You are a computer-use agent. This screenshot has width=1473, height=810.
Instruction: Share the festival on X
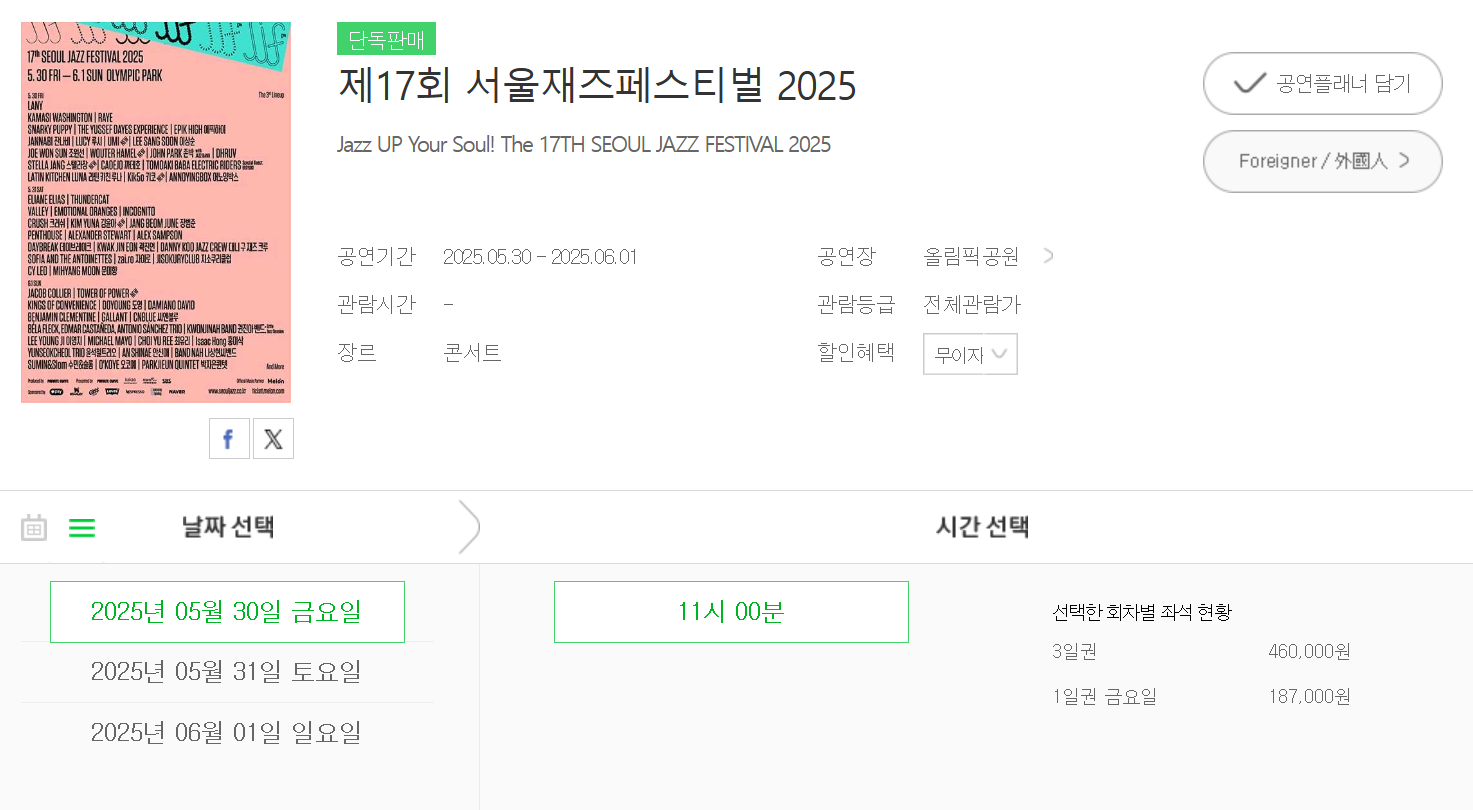click(273, 439)
